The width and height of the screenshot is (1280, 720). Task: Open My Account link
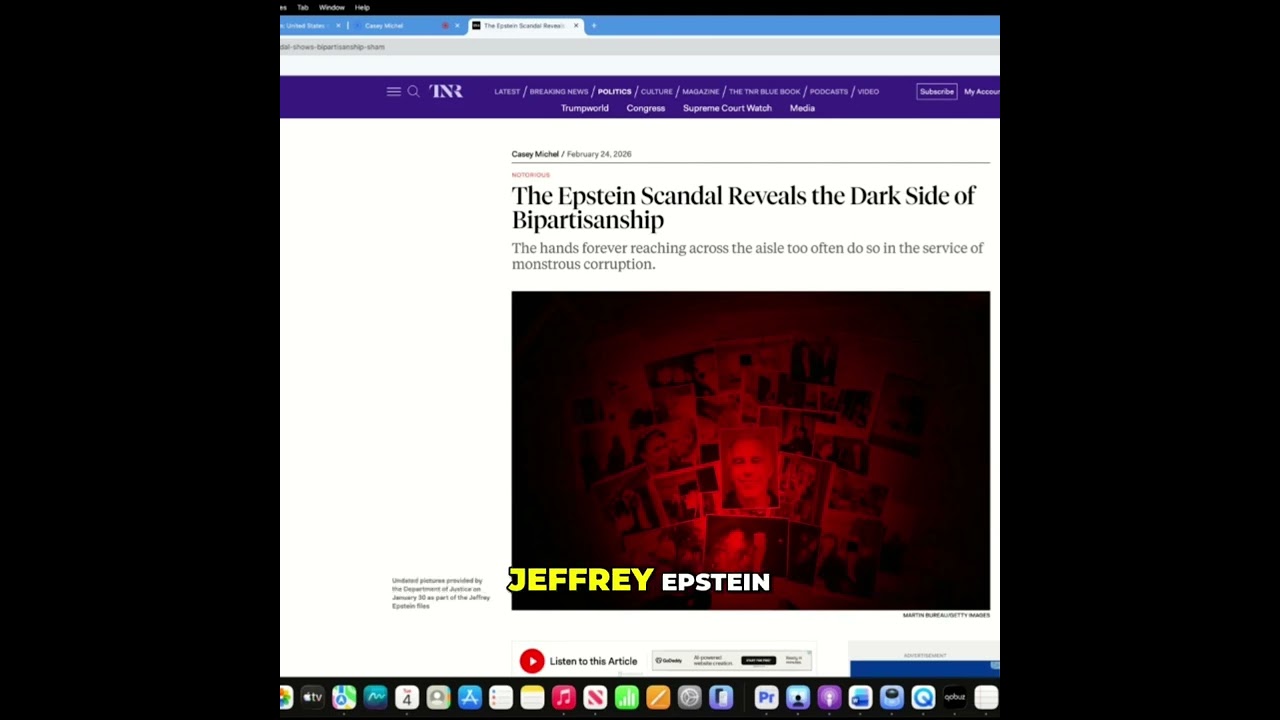click(982, 91)
